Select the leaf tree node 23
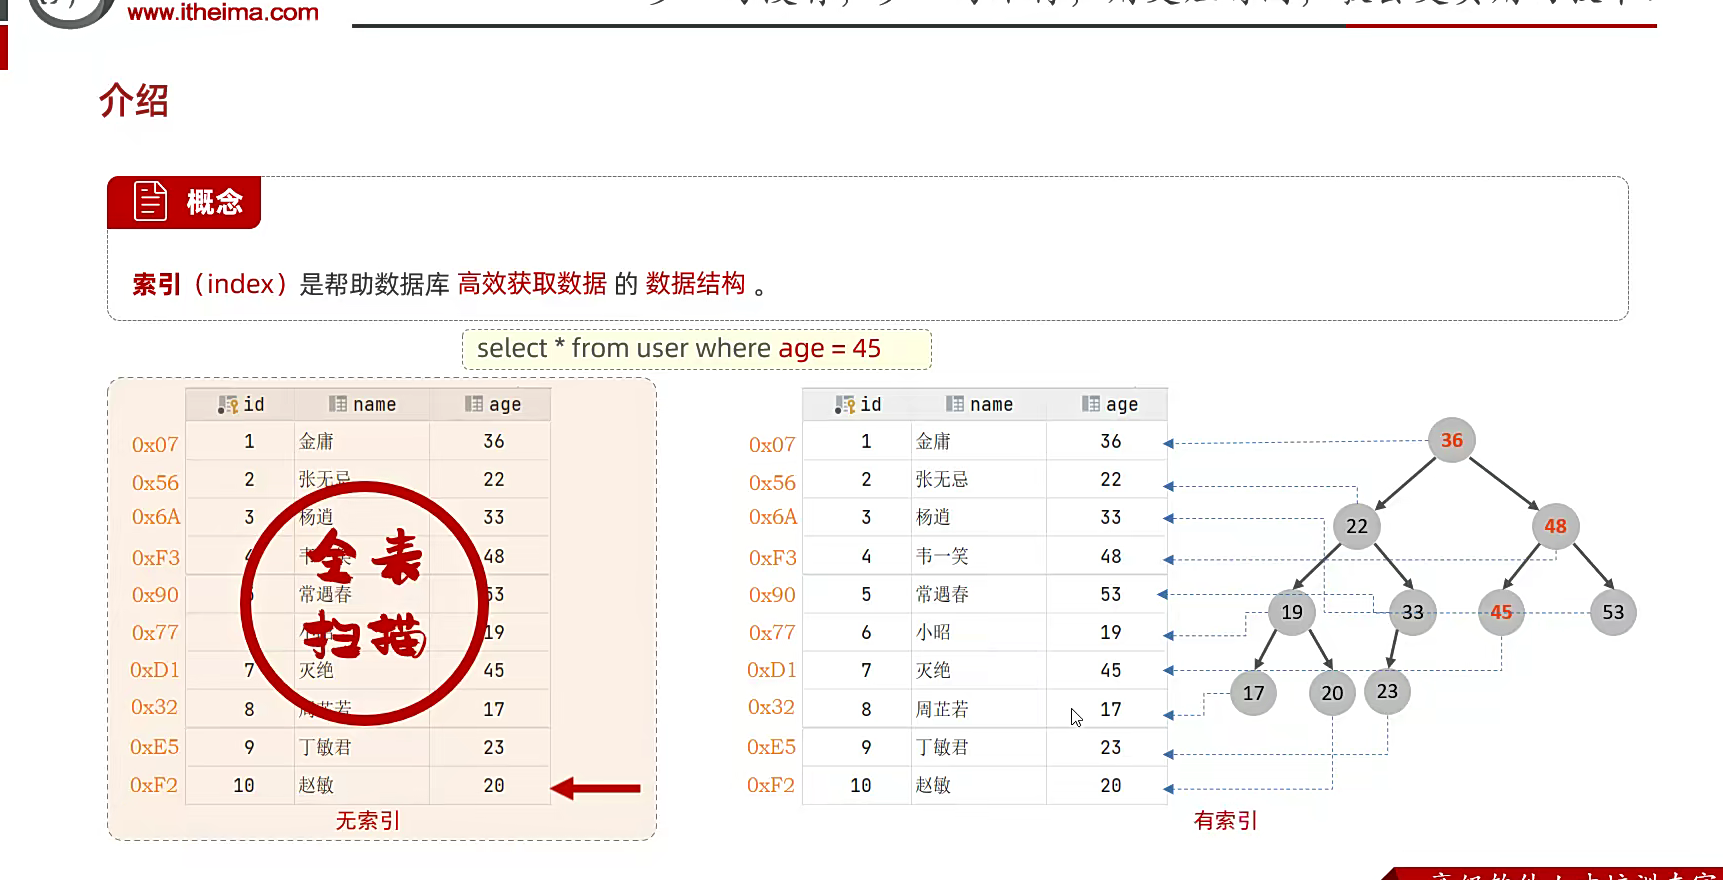This screenshot has width=1723, height=880. (x=1387, y=691)
